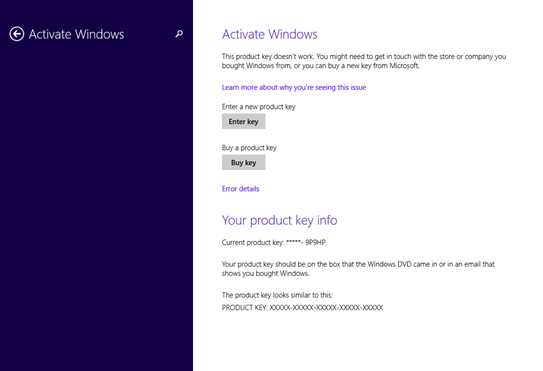Open the Error details link
543x371 pixels.
click(240, 189)
